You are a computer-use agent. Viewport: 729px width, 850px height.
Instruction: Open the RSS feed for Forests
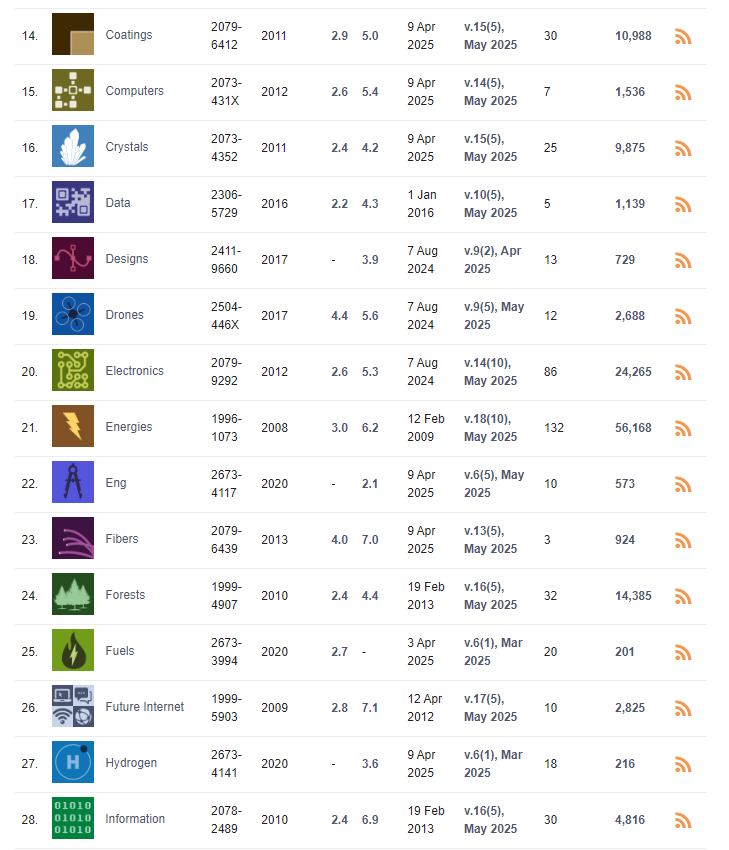[x=682, y=596]
